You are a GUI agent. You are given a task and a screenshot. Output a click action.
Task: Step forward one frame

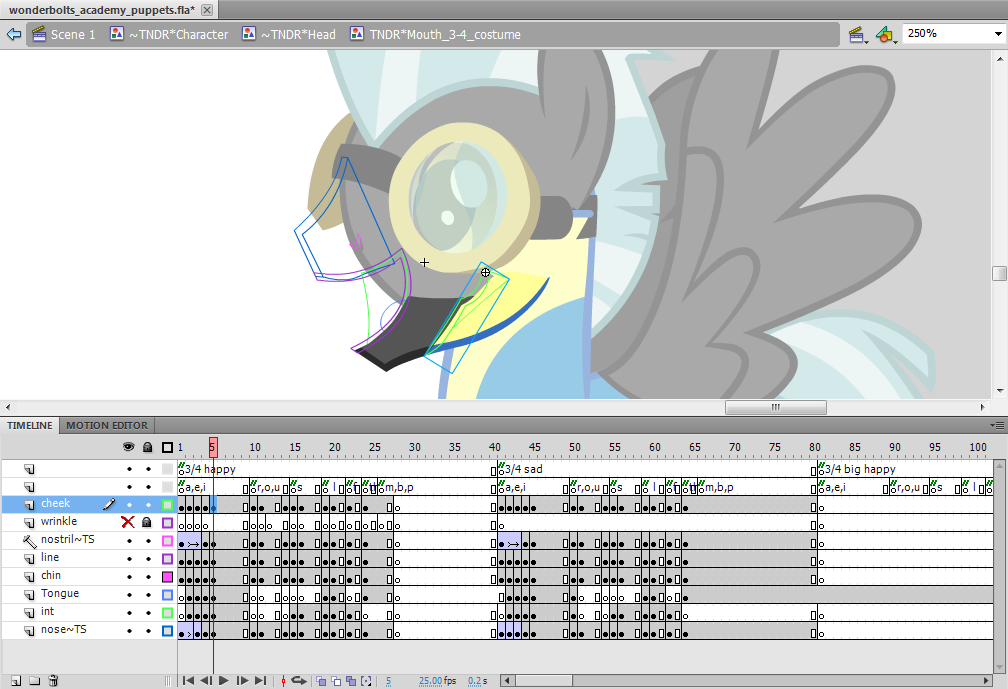[x=242, y=681]
